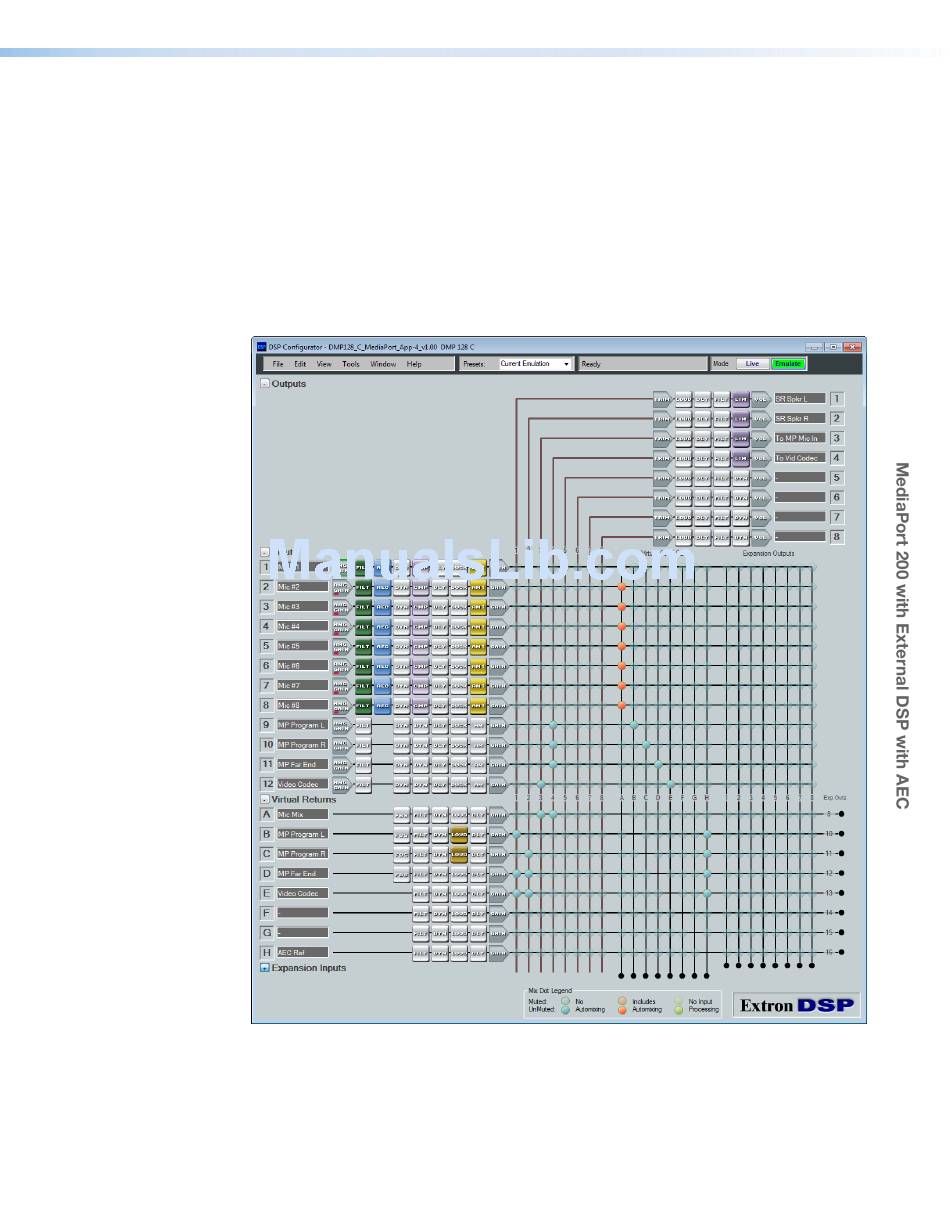Click input number 12 button
The image size is (950, 1229).
point(267,784)
